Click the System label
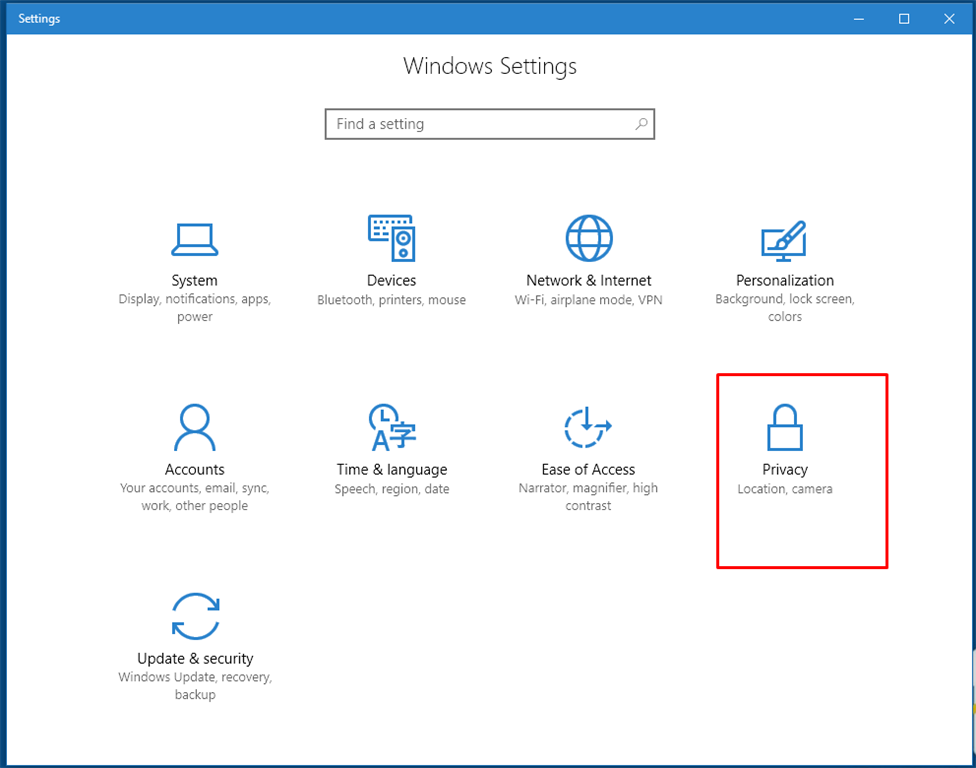The width and height of the screenshot is (976, 768). click(x=195, y=281)
